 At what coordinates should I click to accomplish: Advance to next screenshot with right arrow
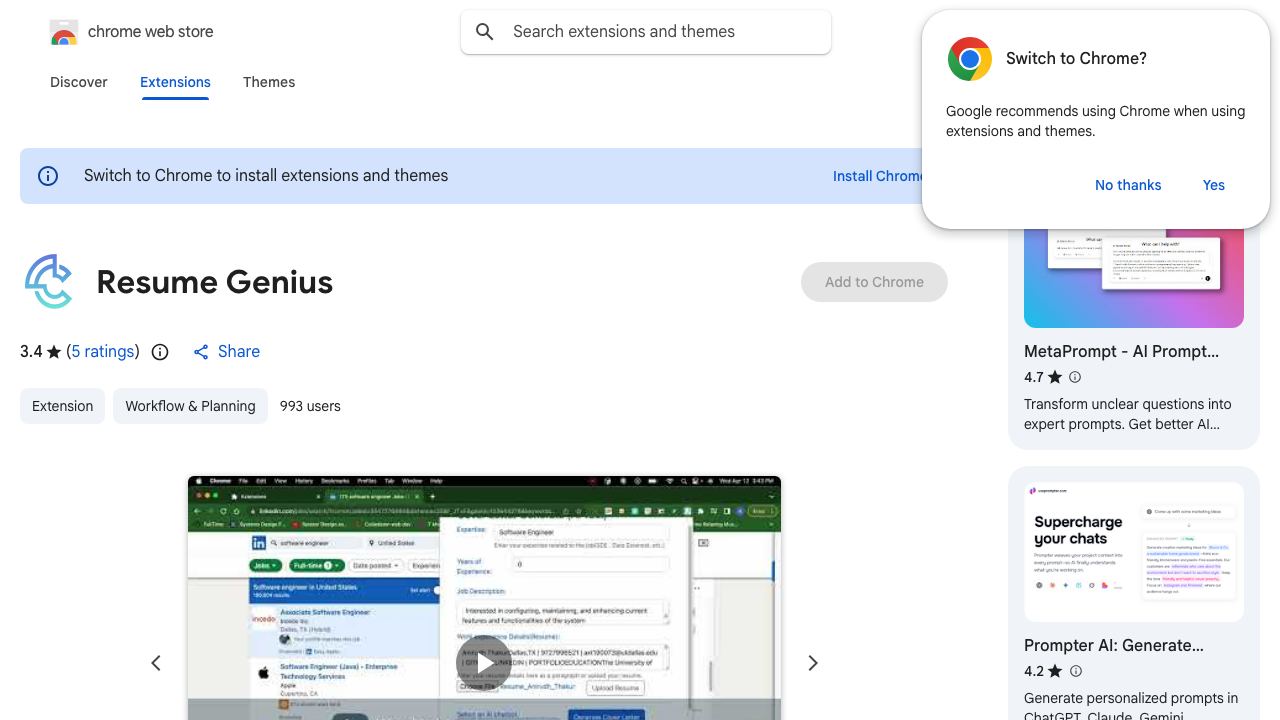click(x=813, y=663)
